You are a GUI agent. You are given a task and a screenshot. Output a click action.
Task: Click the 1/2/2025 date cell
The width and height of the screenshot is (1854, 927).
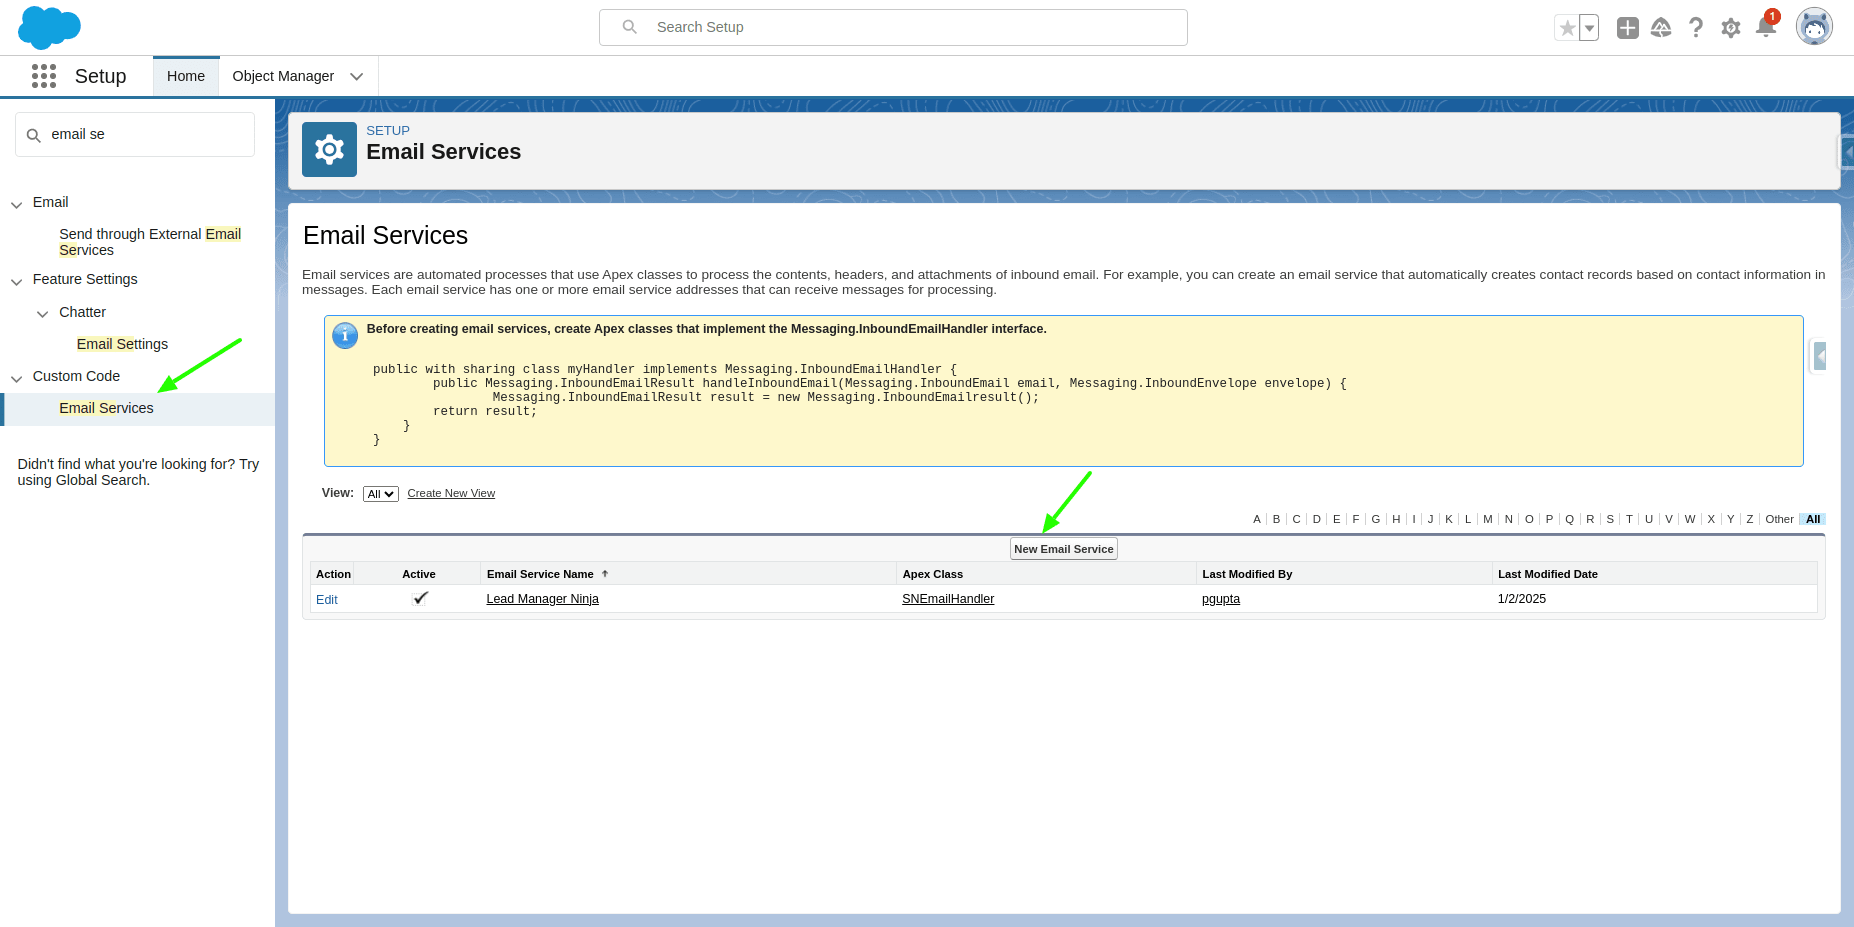coord(1522,599)
